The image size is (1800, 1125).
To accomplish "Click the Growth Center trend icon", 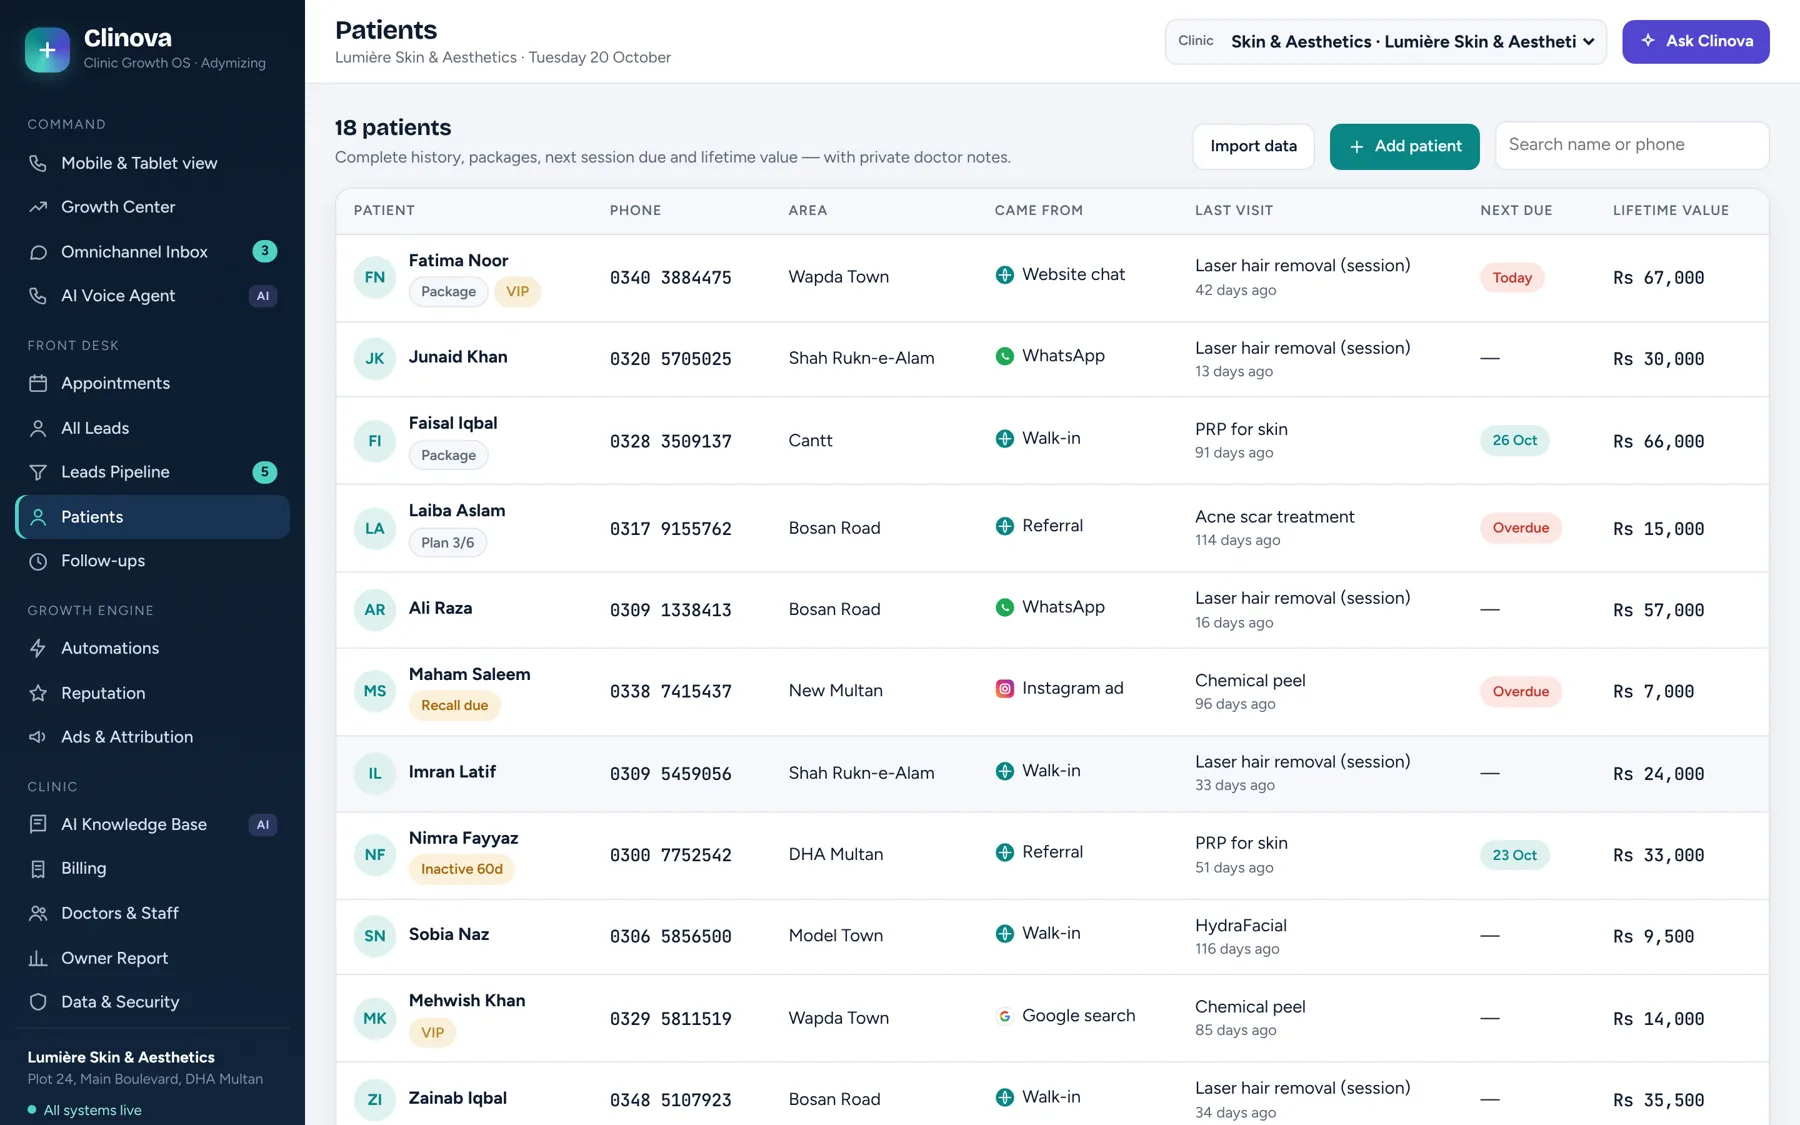I will click(38, 207).
